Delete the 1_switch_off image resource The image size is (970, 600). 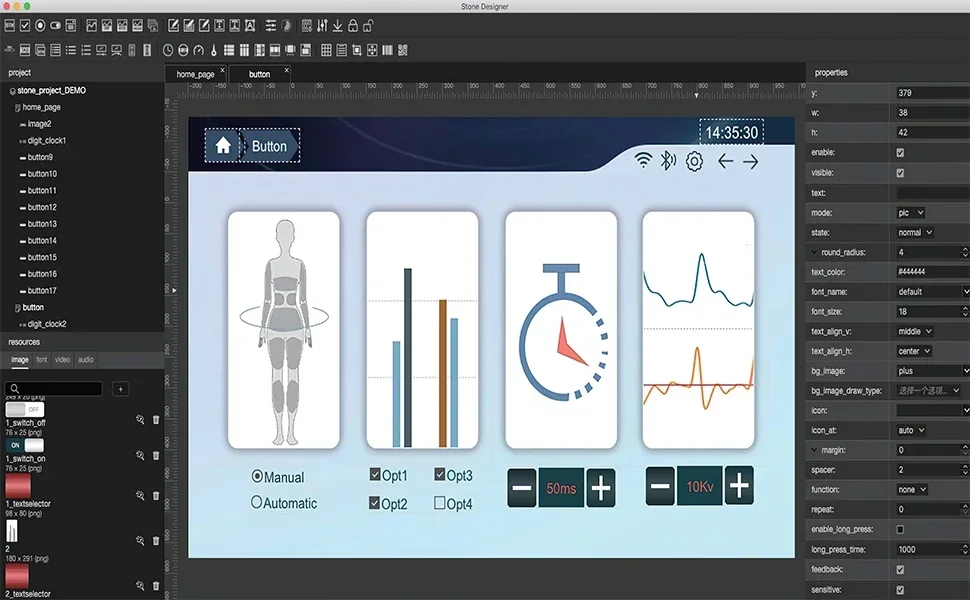pyautogui.click(x=156, y=419)
